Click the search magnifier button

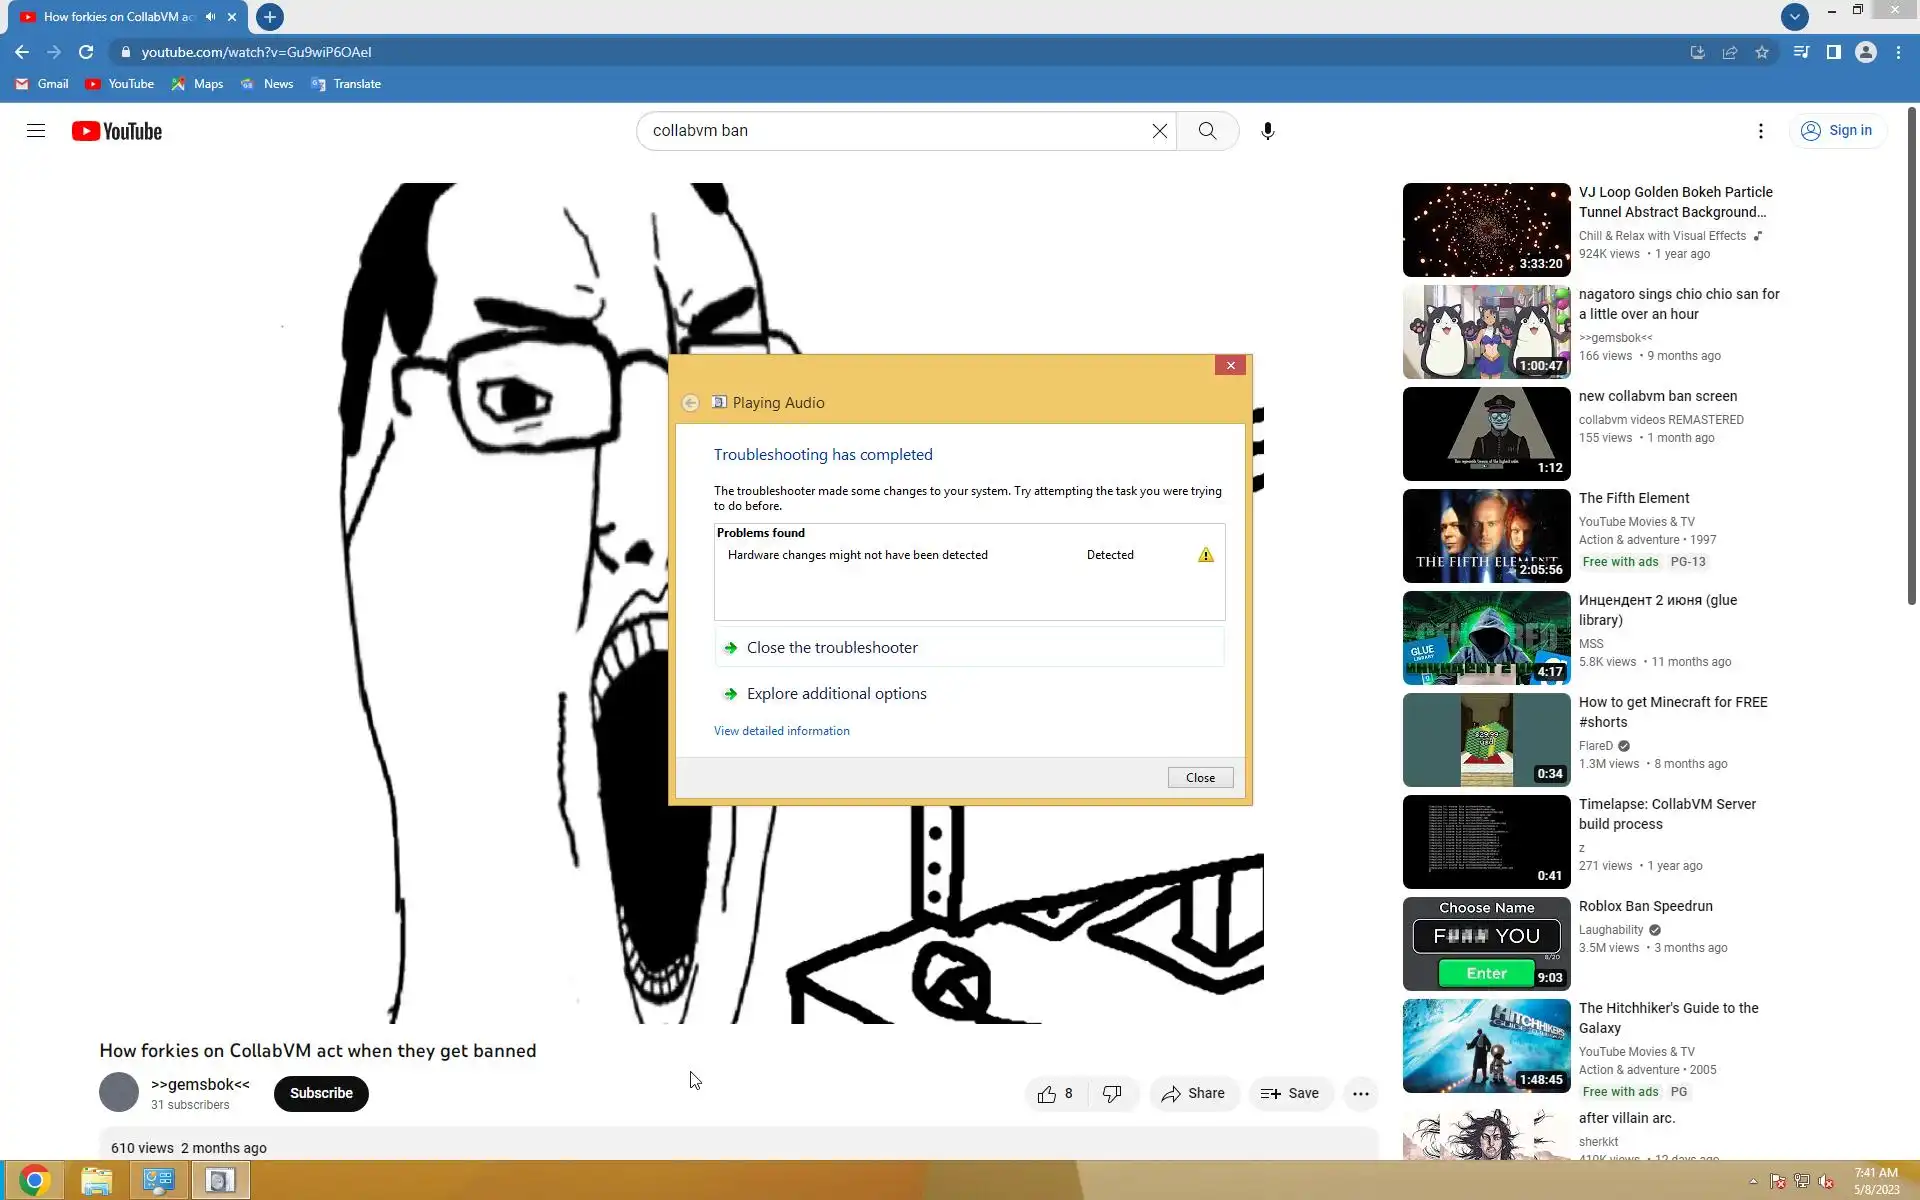coord(1207,131)
